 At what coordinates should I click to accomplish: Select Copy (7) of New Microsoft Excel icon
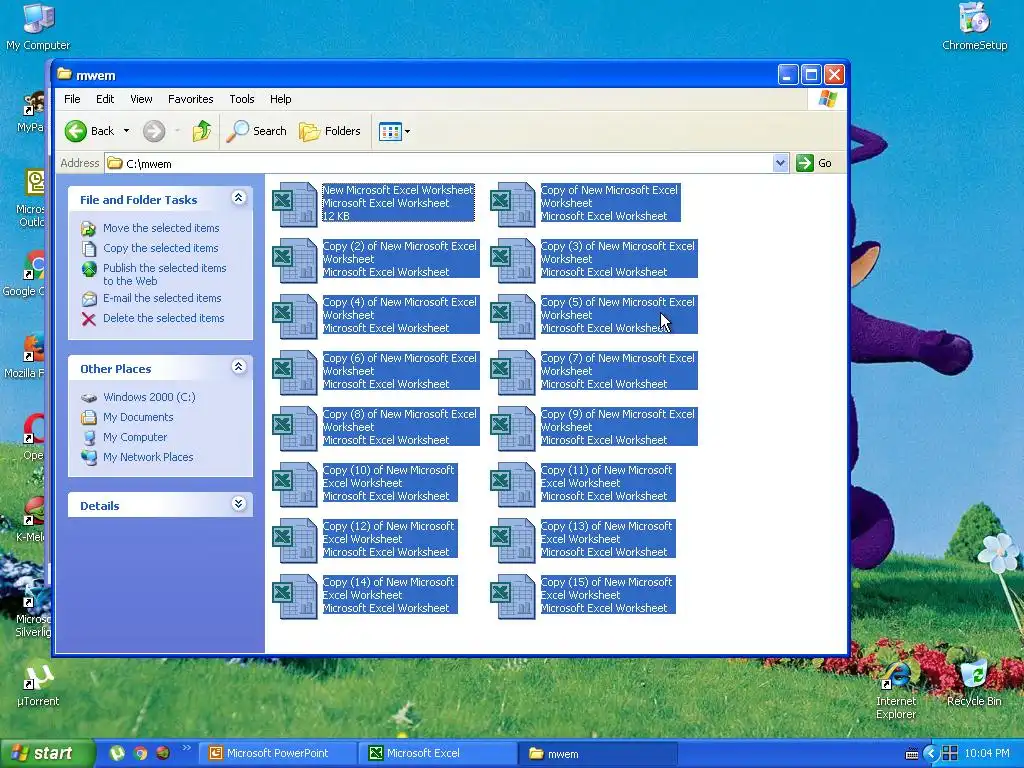513,373
